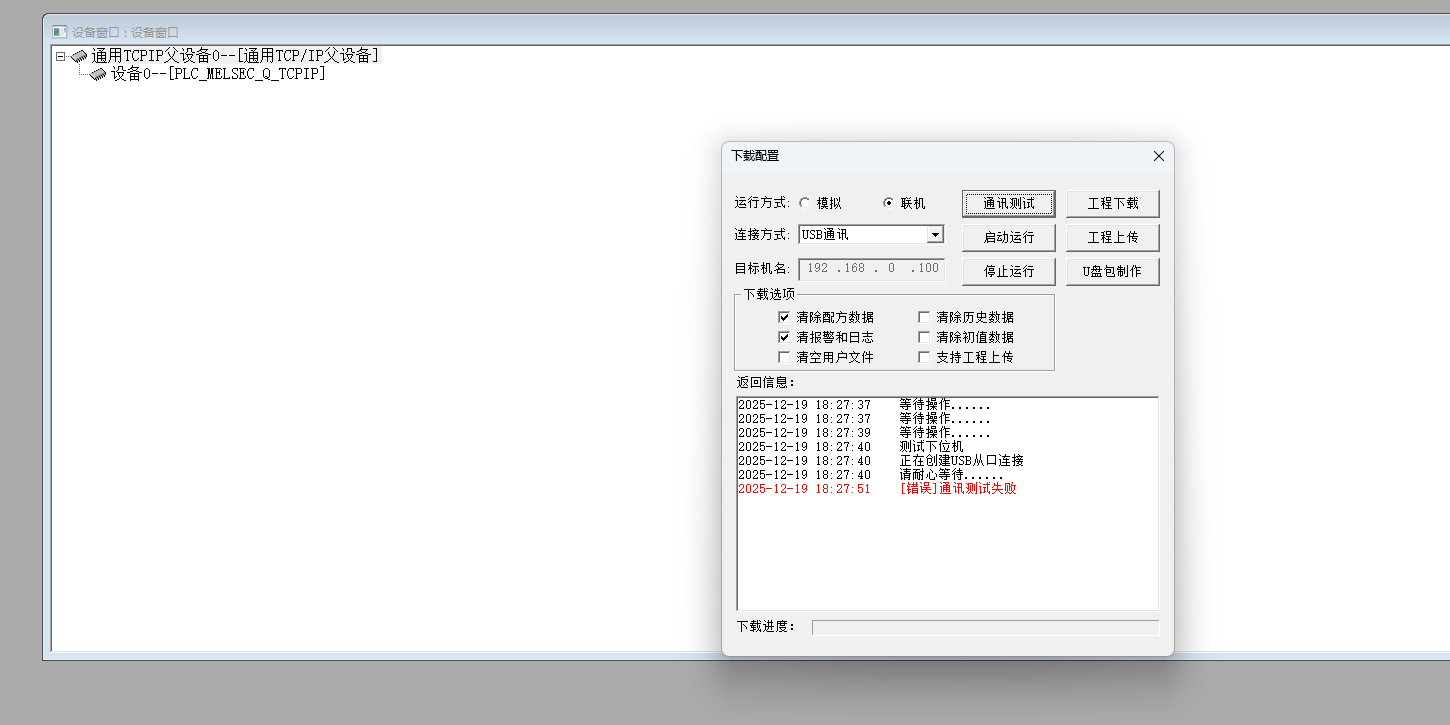1450x725 pixels.
Task: Click the 工程上传 button
Action: point(1112,237)
